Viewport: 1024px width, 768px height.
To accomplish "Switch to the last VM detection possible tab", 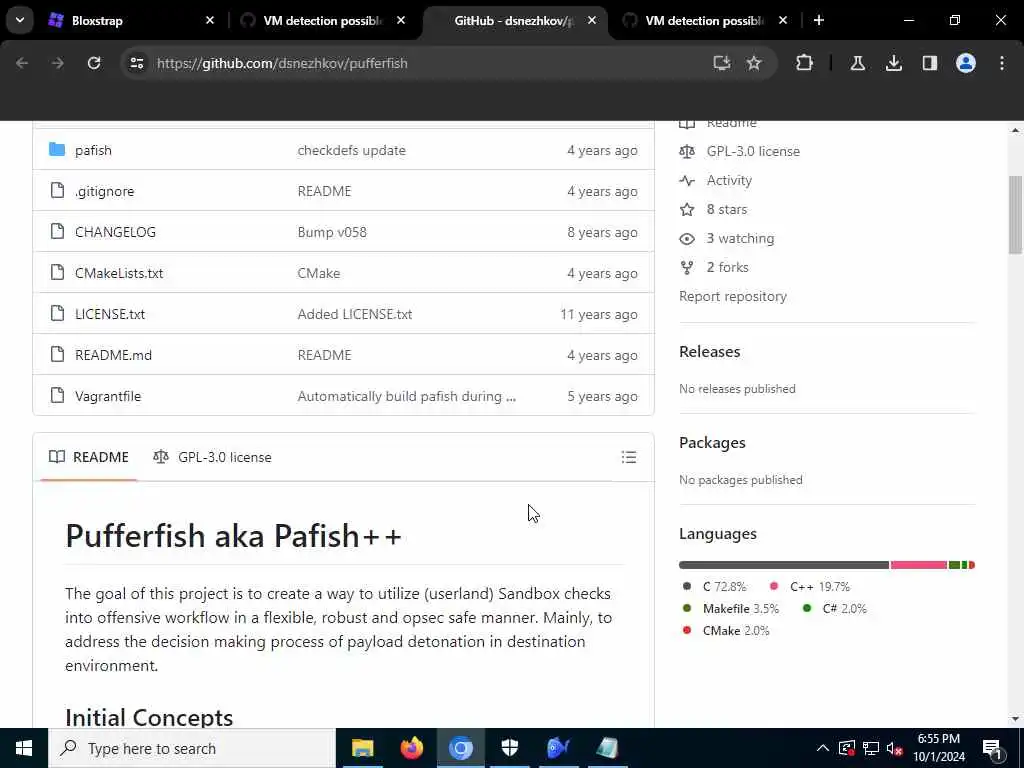I will click(705, 20).
